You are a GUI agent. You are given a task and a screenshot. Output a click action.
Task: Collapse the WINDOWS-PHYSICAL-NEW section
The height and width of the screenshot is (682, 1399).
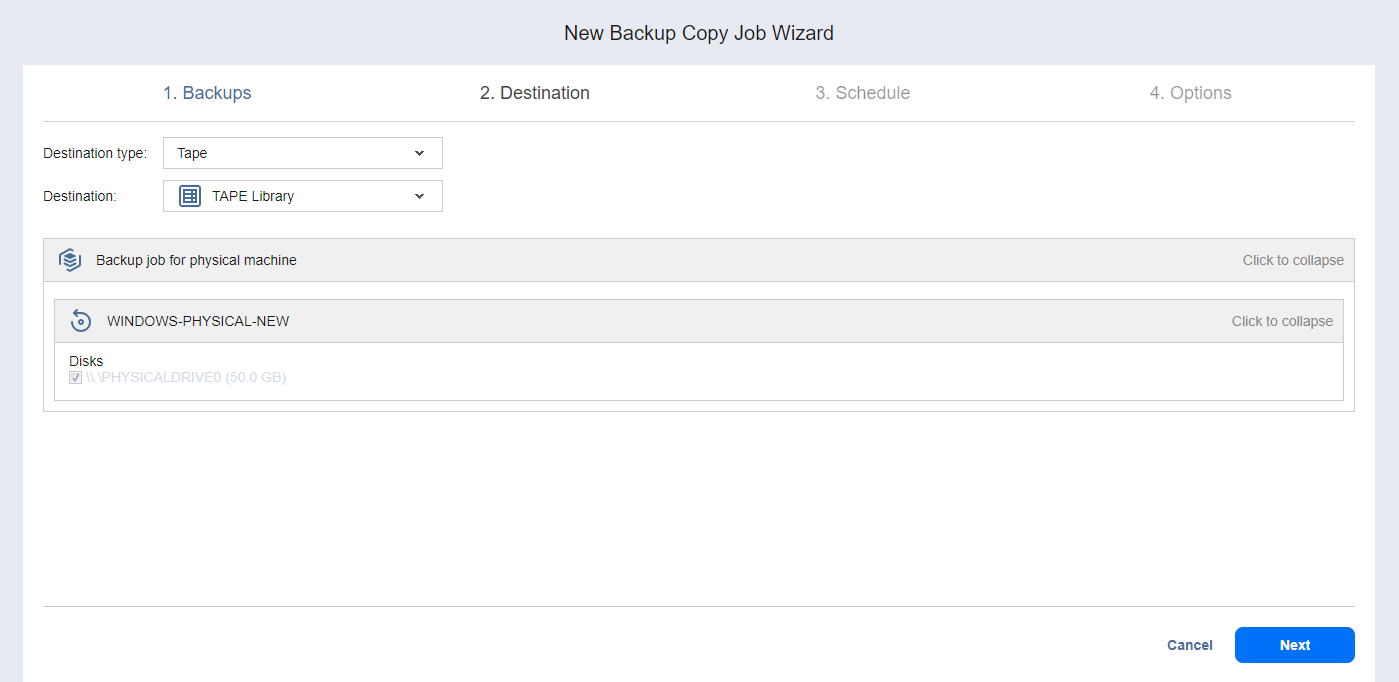[1281, 321]
